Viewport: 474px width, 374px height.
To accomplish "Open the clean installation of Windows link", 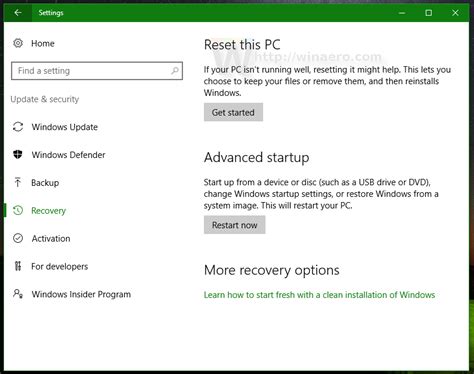I will tap(319, 295).
